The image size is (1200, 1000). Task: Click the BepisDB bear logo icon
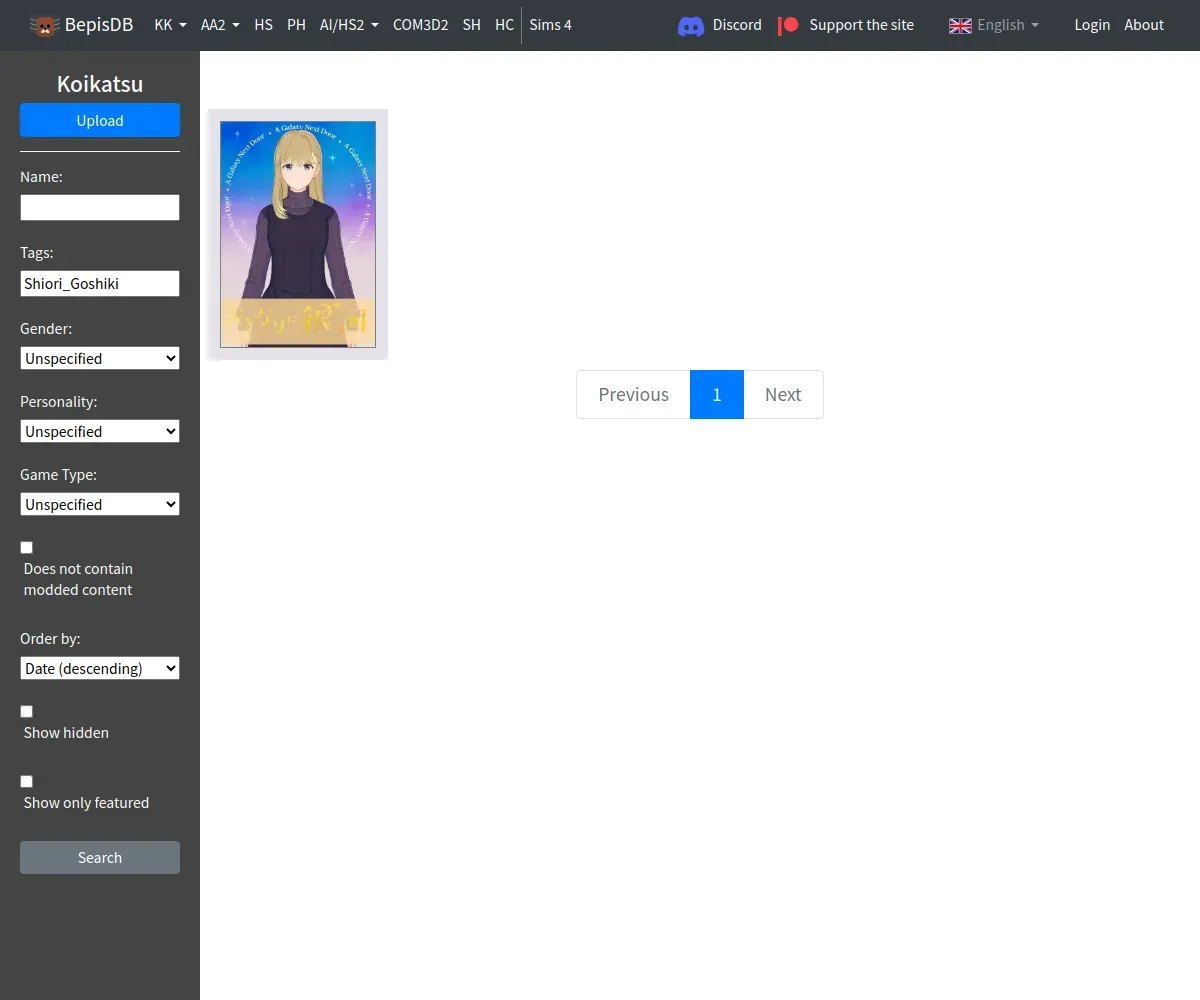pyautogui.click(x=44, y=25)
